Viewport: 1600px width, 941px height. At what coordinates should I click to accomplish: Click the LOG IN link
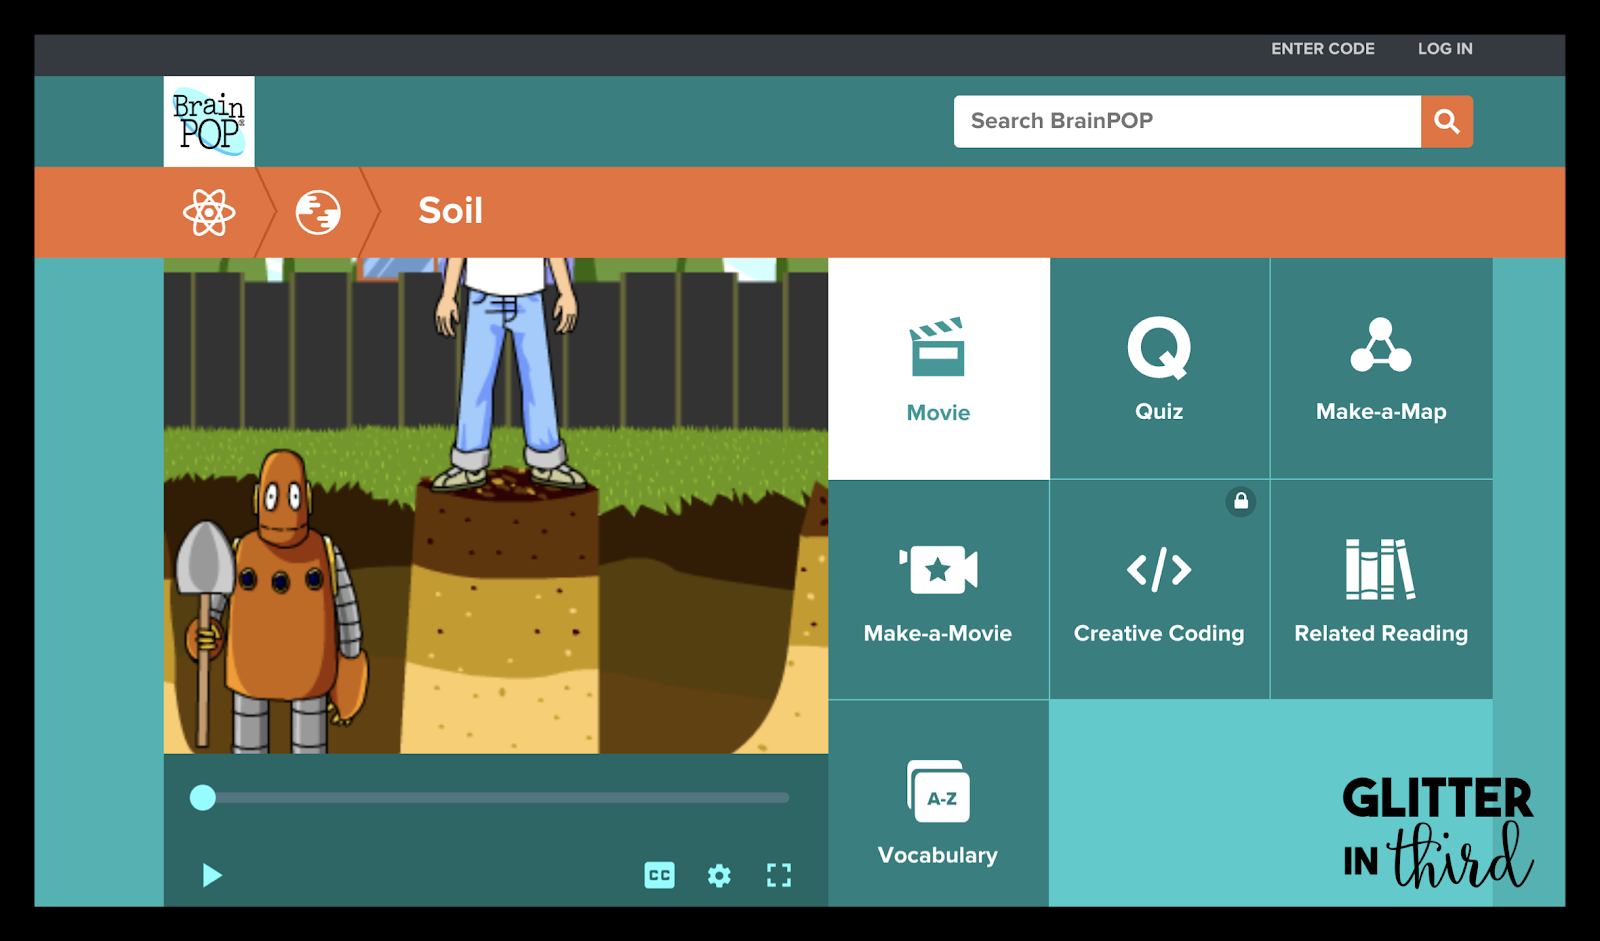[1445, 49]
